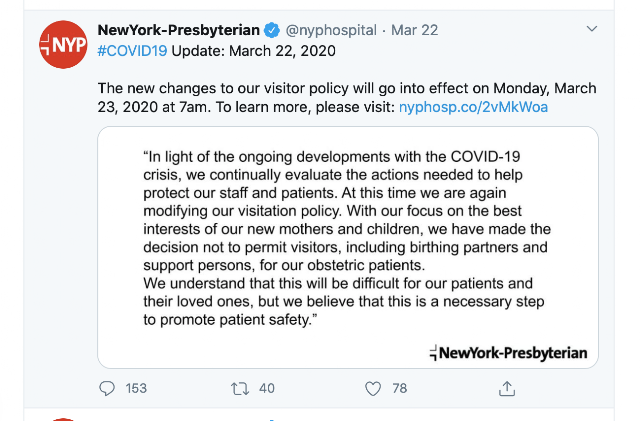
Task: Click the "Update: March 22, 2020" text
Action: point(253,51)
